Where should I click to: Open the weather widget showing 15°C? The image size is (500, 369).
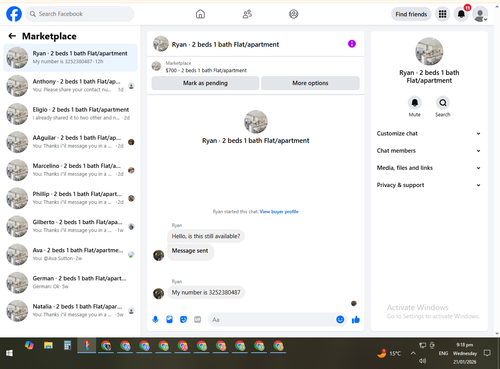click(x=389, y=353)
